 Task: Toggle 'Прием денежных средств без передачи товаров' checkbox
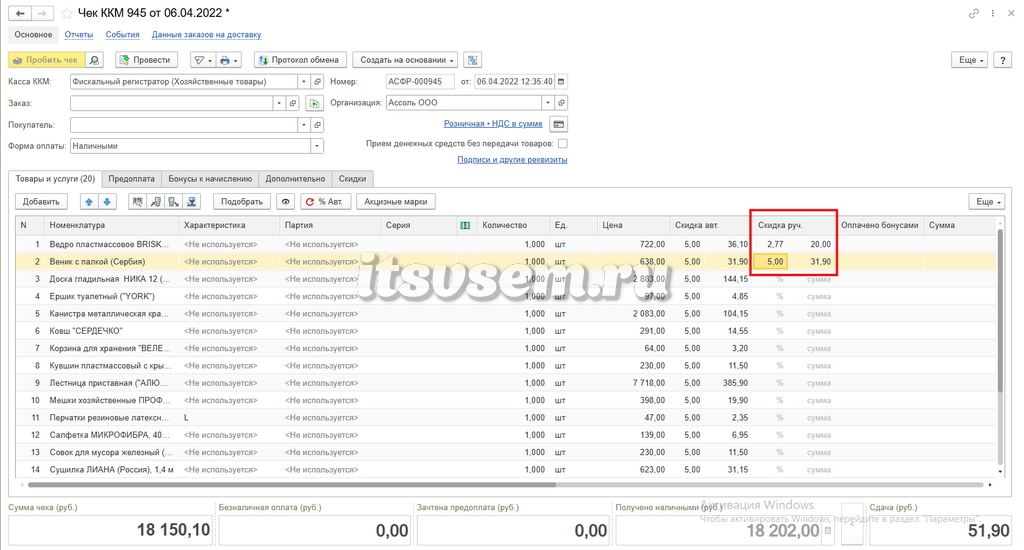point(563,143)
